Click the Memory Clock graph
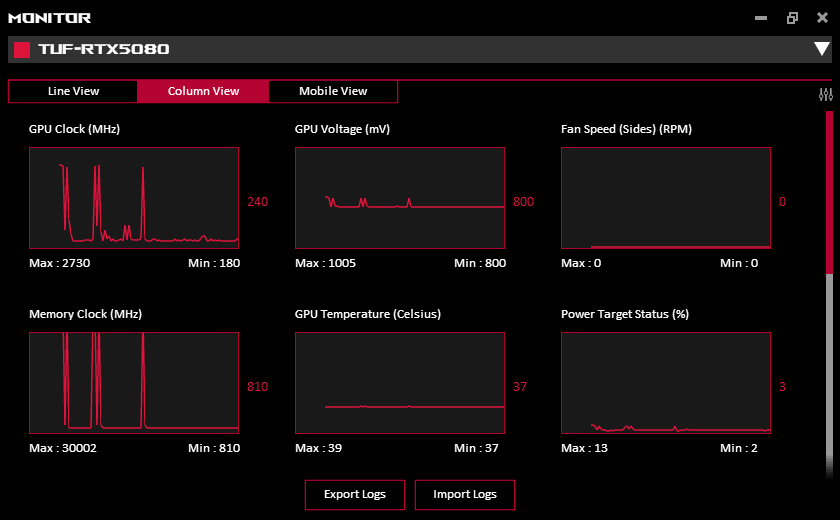Viewport: 840px width, 520px height. (x=134, y=383)
